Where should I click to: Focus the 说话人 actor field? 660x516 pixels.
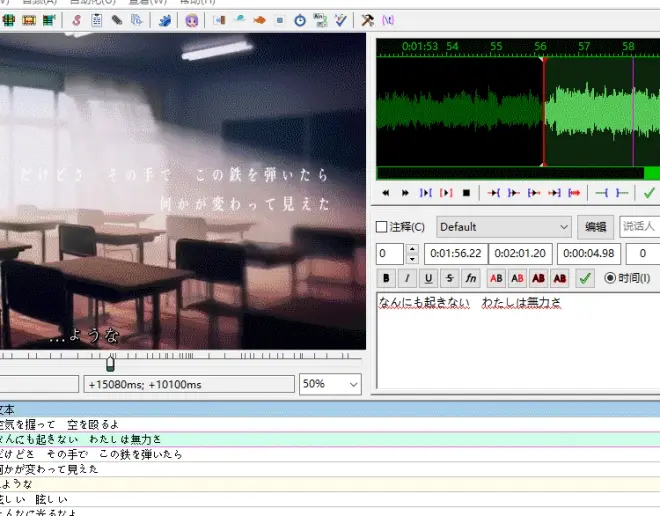(x=640, y=227)
